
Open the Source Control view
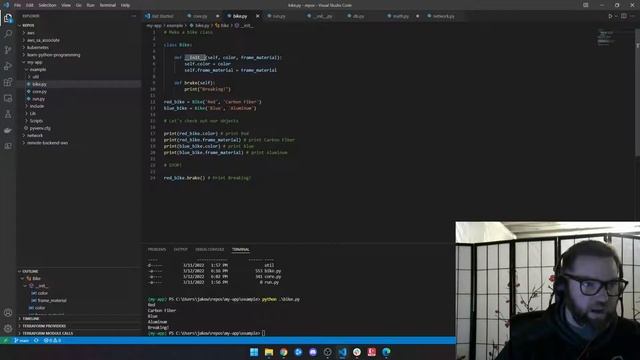pos(8,50)
